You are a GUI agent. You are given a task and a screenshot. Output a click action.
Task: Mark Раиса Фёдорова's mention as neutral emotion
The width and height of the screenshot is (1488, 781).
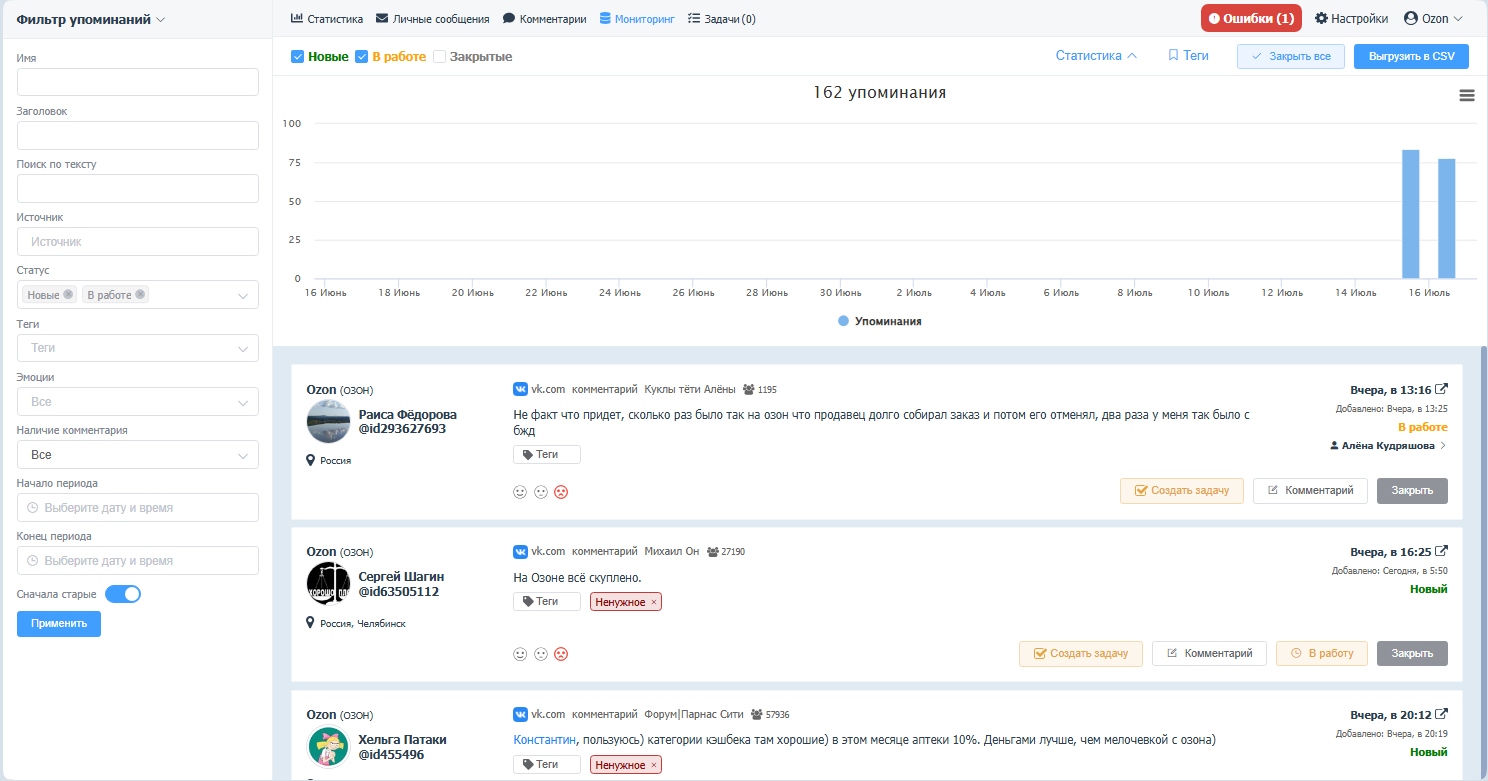point(541,492)
